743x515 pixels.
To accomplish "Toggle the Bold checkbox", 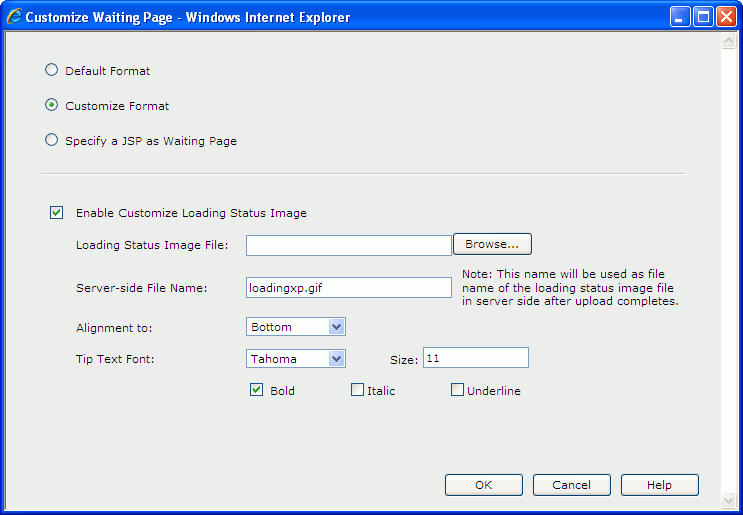I will (256, 390).
